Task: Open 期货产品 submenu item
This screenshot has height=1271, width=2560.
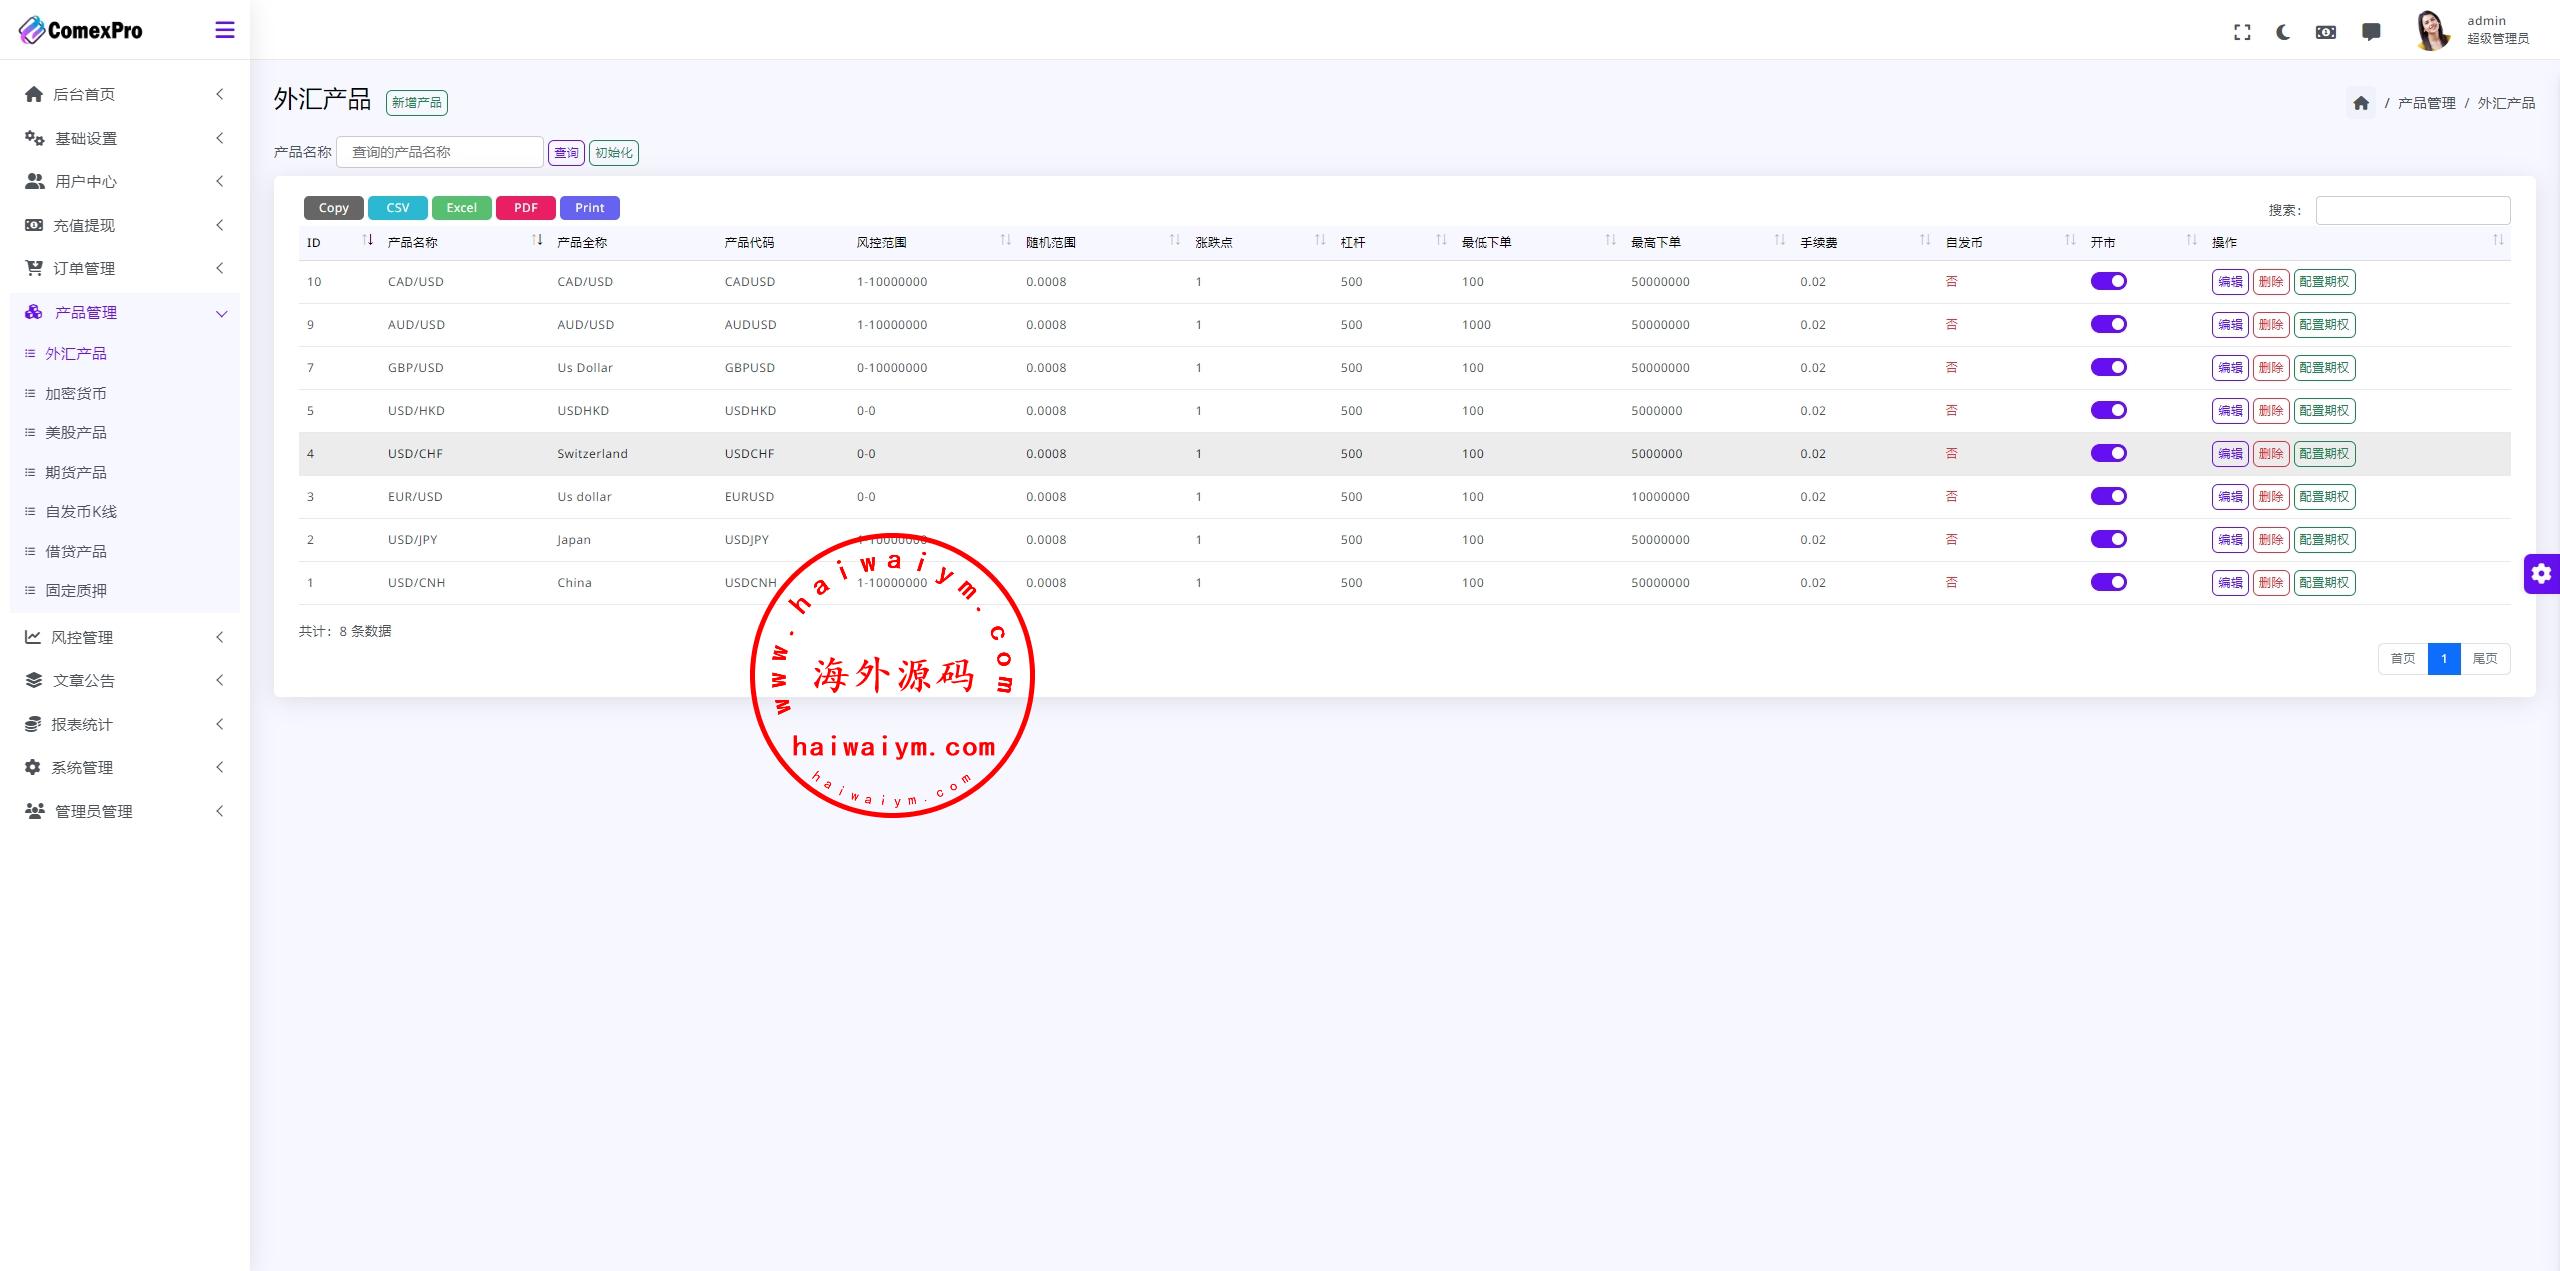Action: pos(76,473)
